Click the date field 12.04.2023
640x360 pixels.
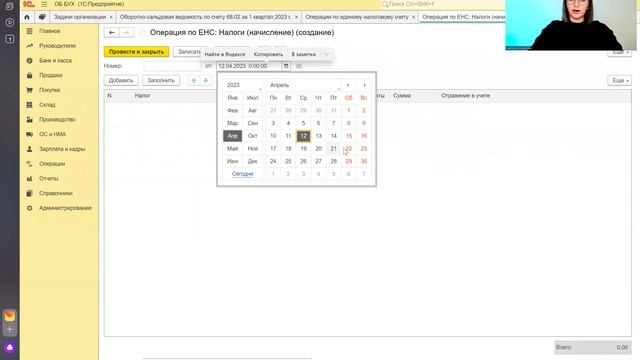pyautogui.click(x=249, y=66)
